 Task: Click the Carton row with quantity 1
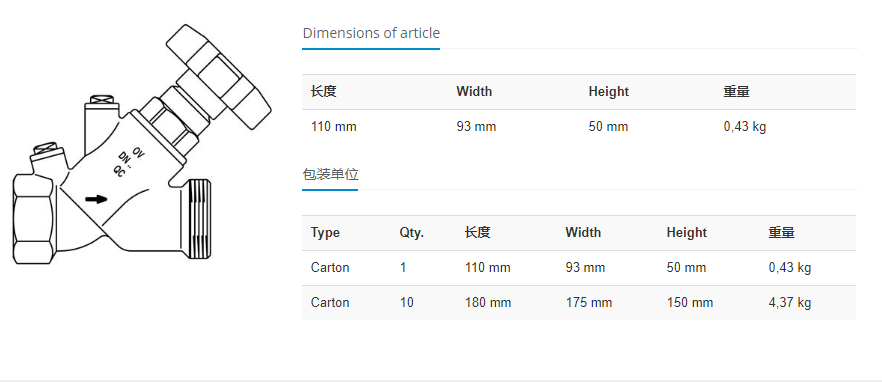579,268
